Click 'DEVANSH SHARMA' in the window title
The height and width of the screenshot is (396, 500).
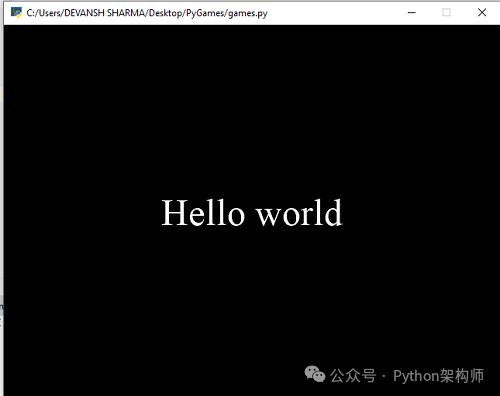(105, 13)
